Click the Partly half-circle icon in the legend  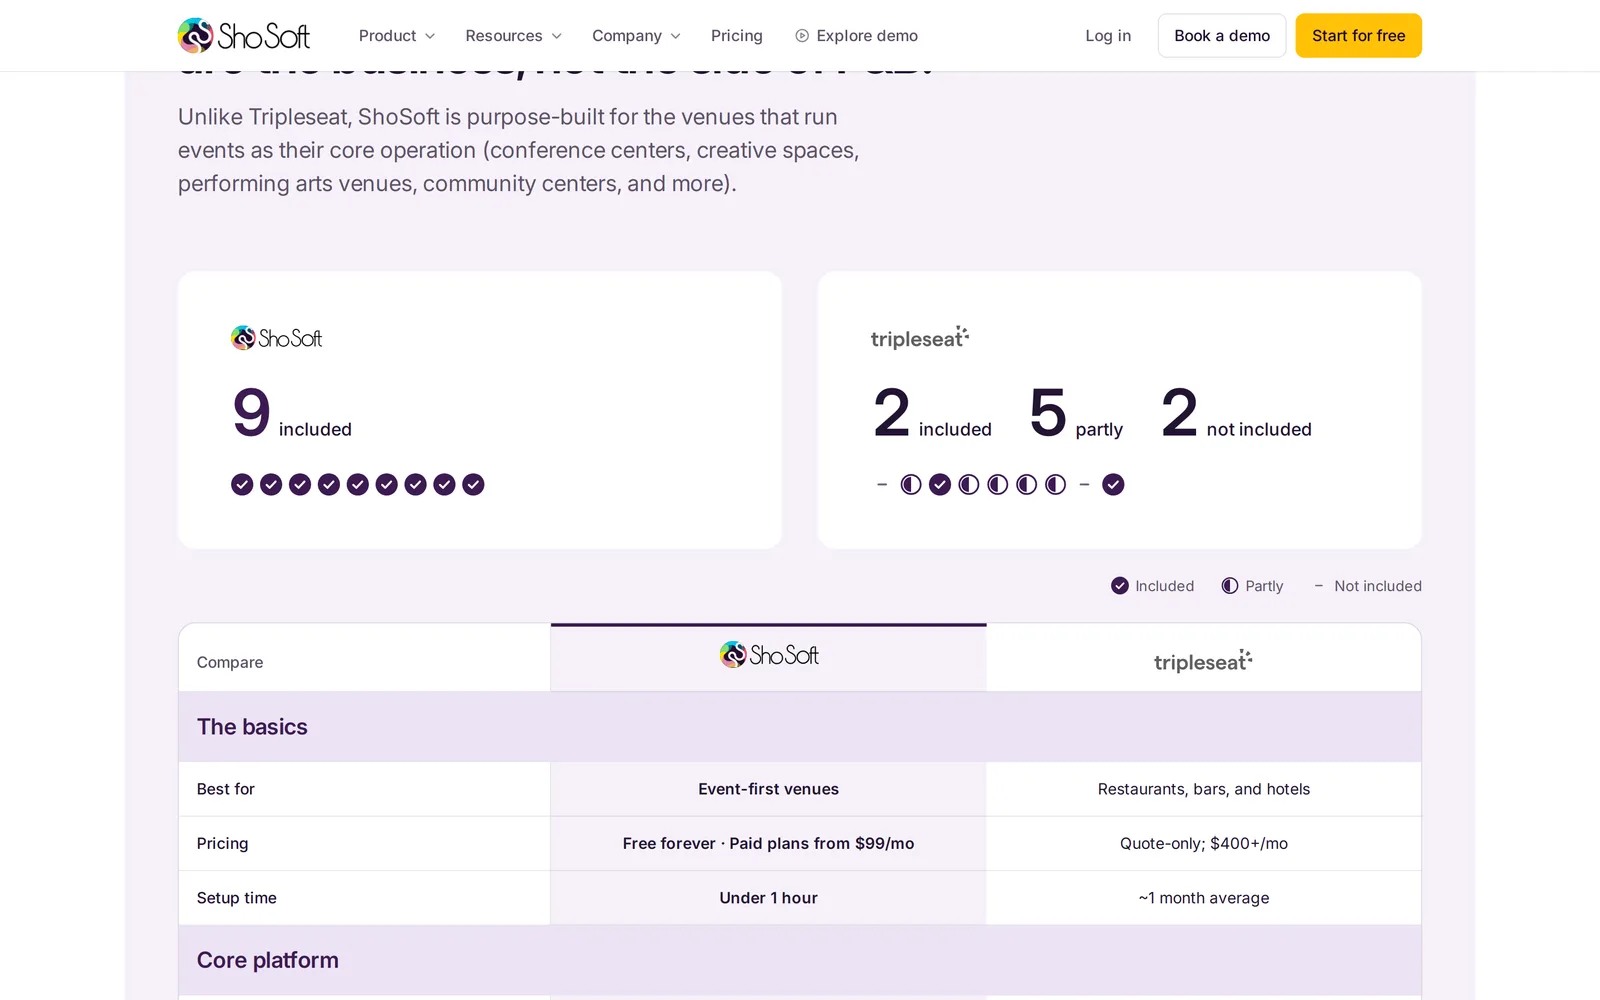click(1230, 586)
